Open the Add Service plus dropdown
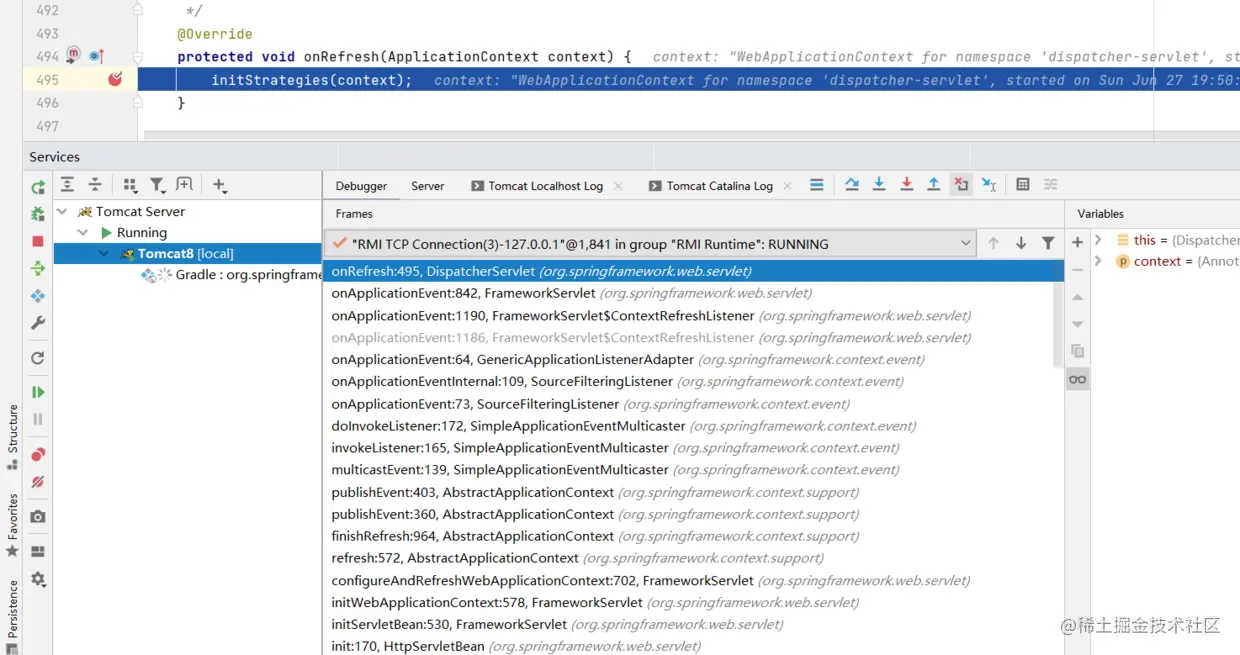The height and width of the screenshot is (655, 1240). tap(220, 185)
